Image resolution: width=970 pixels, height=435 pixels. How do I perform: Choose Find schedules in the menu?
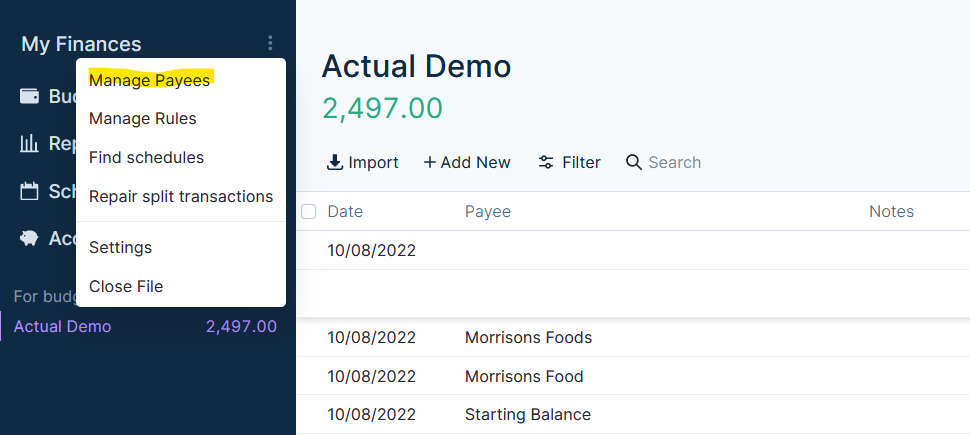pyautogui.click(x=146, y=158)
